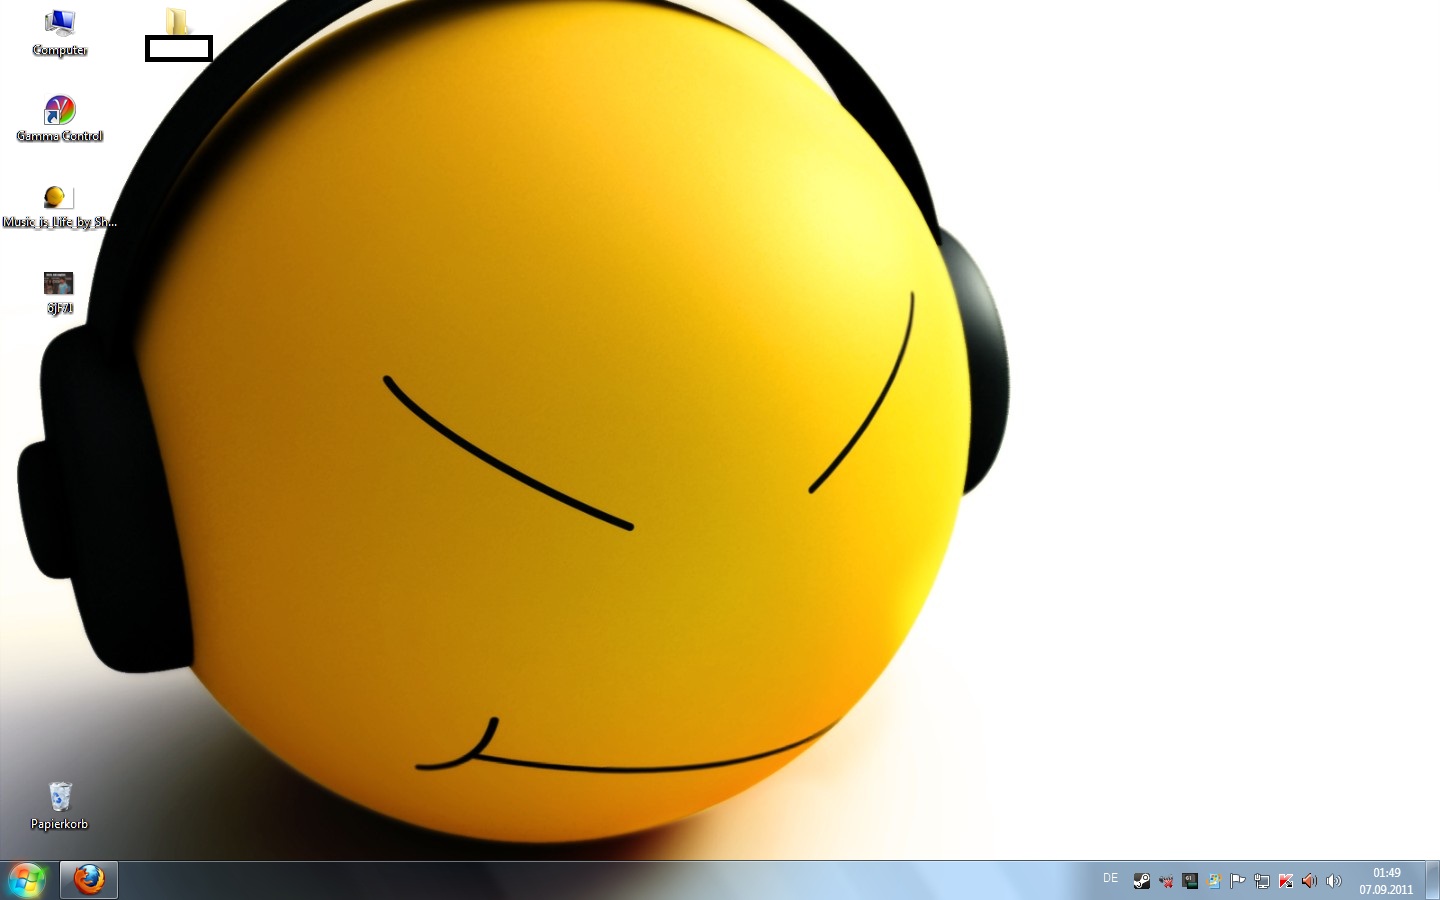Open the network connection tray icon
This screenshot has height=900, width=1440.
[1262, 881]
